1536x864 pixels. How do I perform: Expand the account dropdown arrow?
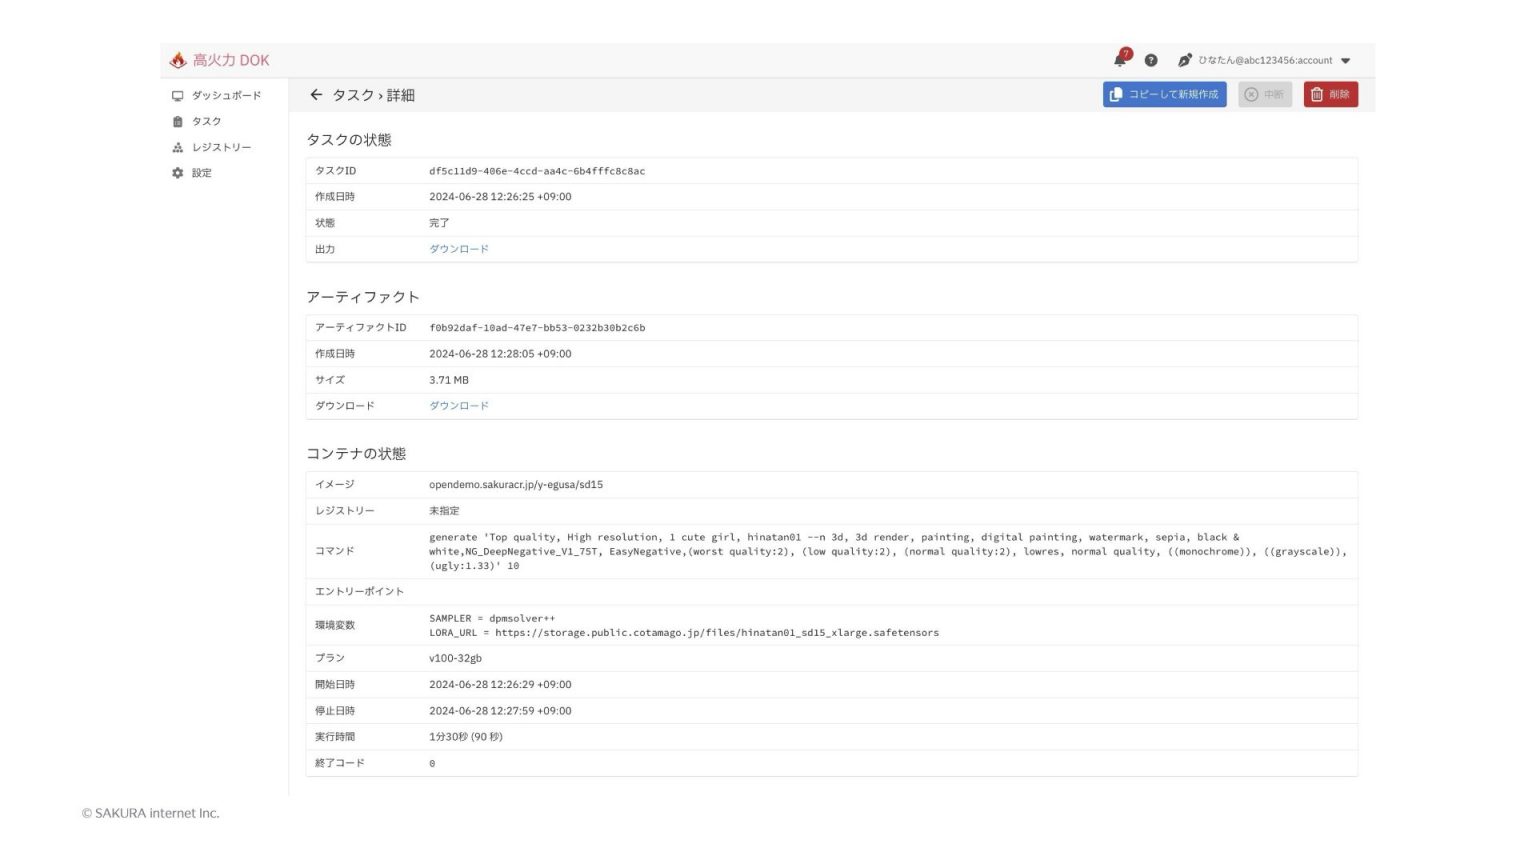pyautogui.click(x=1347, y=60)
